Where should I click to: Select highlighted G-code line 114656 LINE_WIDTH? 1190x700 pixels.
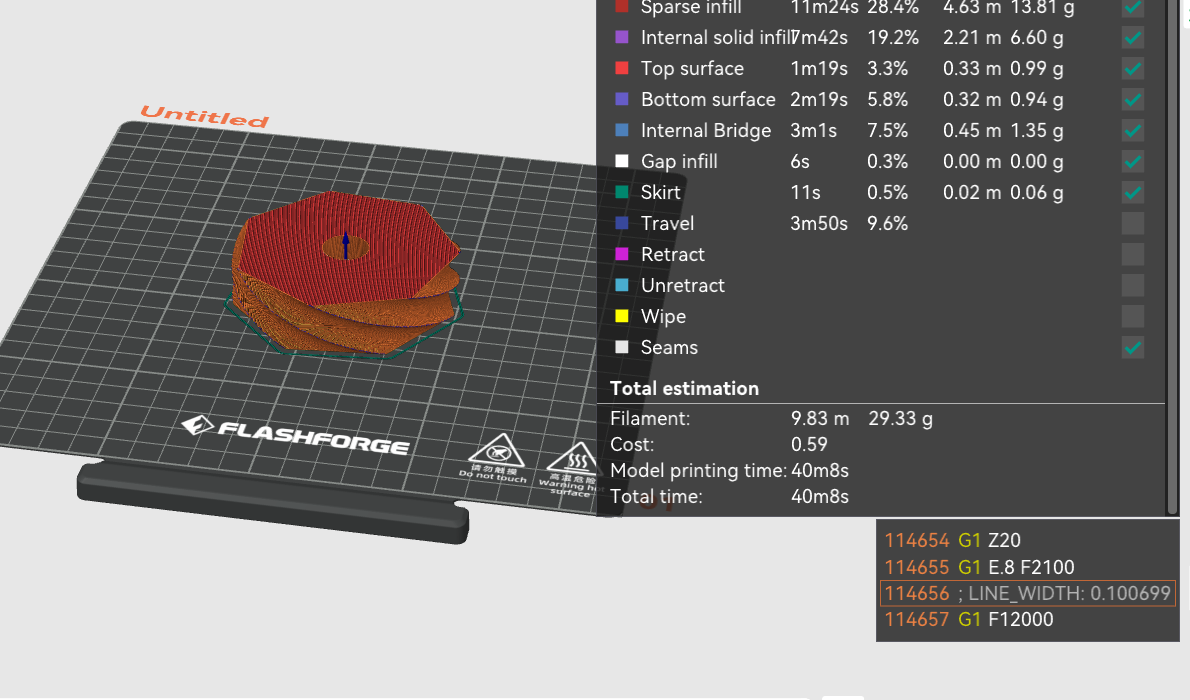pos(1028,593)
